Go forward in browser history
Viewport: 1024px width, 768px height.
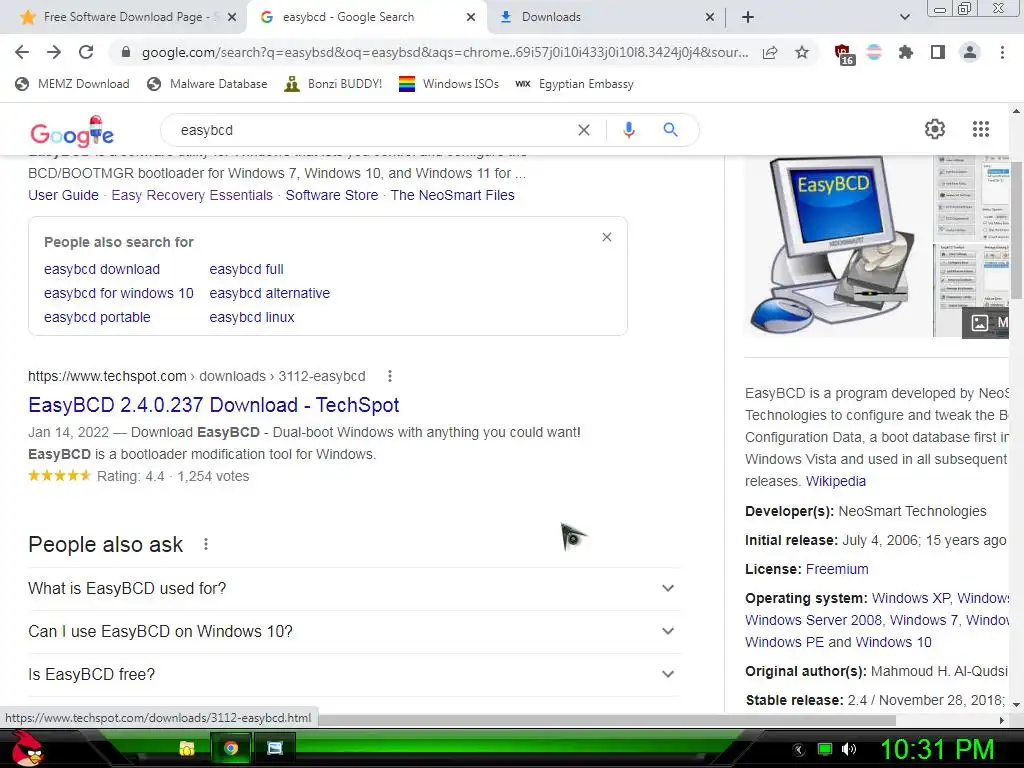(x=54, y=52)
